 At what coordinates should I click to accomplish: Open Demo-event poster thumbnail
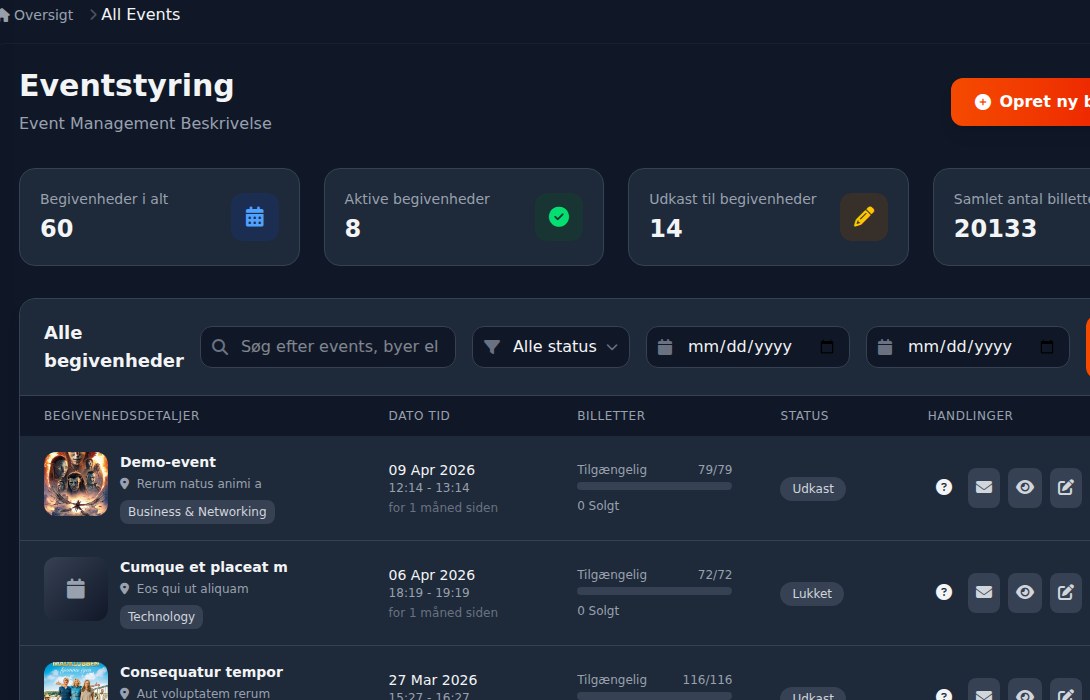click(76, 484)
